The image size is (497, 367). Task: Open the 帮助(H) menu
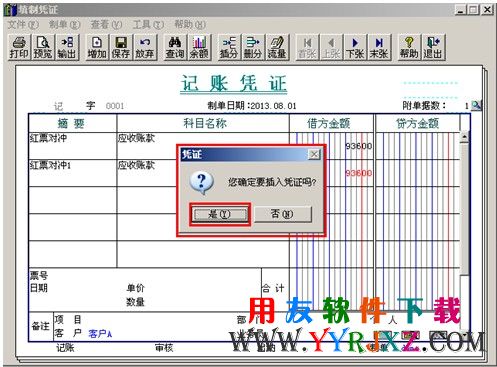[190, 24]
